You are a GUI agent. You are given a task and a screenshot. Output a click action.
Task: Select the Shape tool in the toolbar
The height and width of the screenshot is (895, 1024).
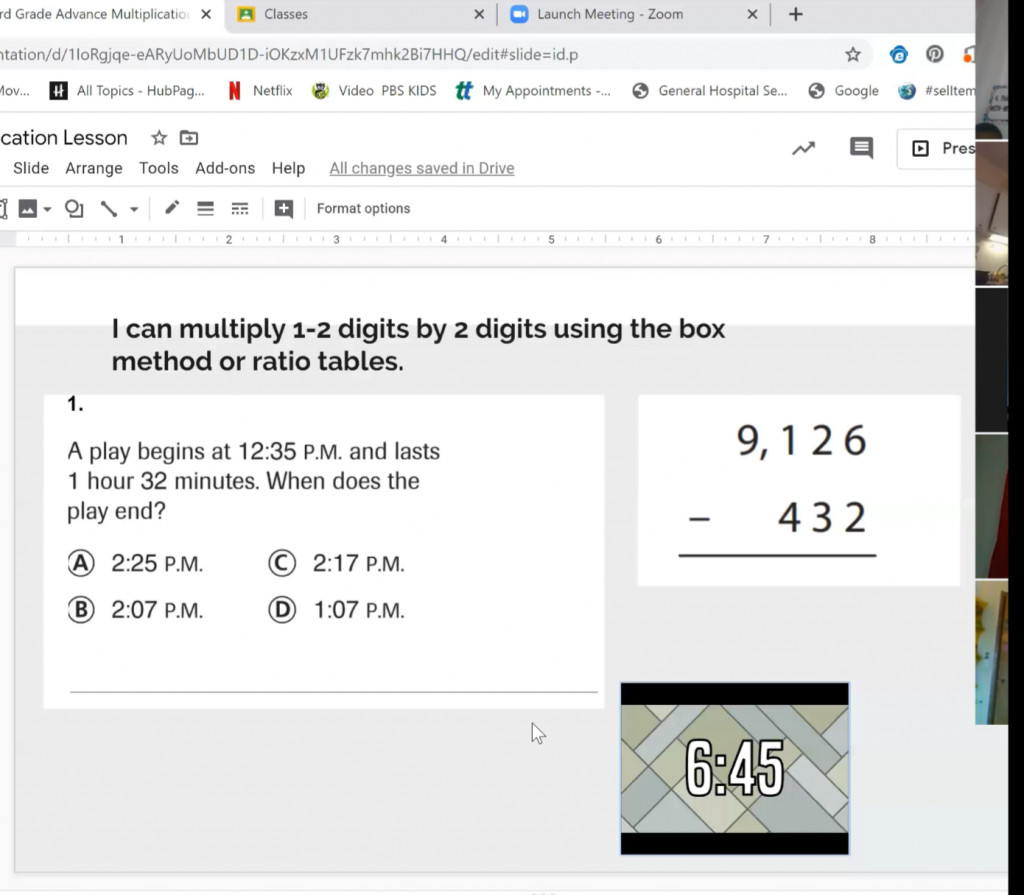(x=74, y=208)
